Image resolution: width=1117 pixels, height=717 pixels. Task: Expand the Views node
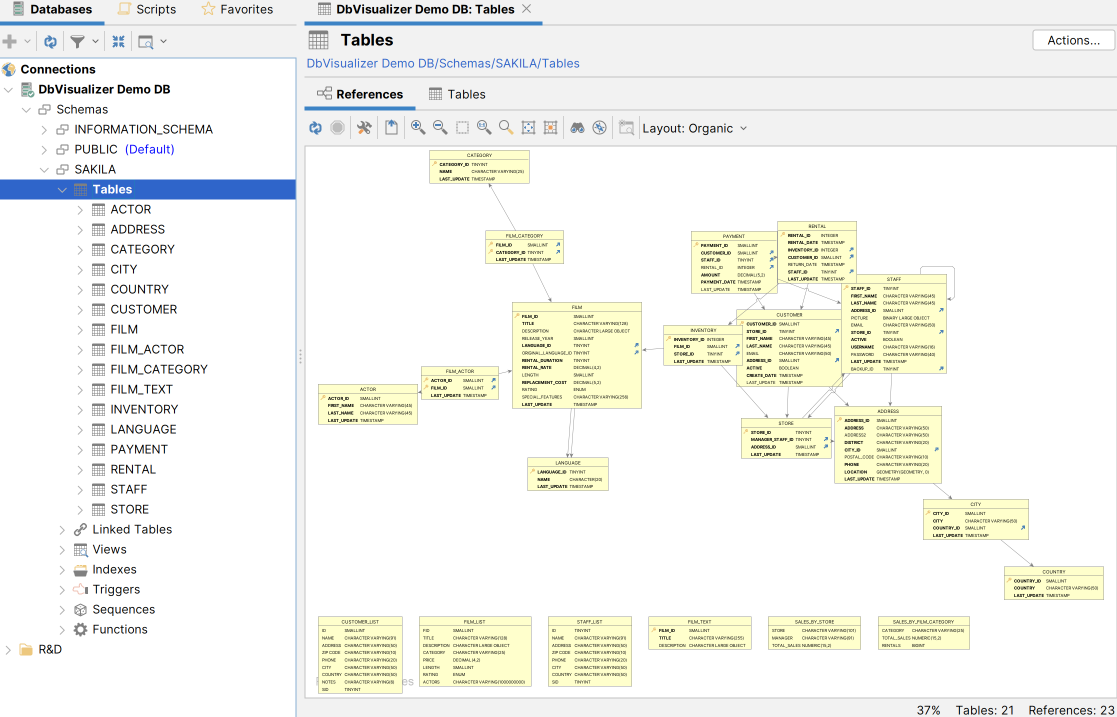62,549
